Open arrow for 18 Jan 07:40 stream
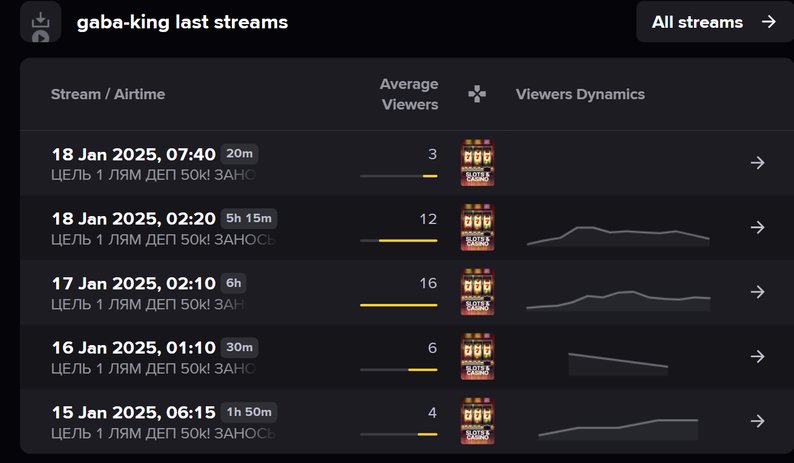The width and height of the screenshot is (794, 463). coord(758,163)
